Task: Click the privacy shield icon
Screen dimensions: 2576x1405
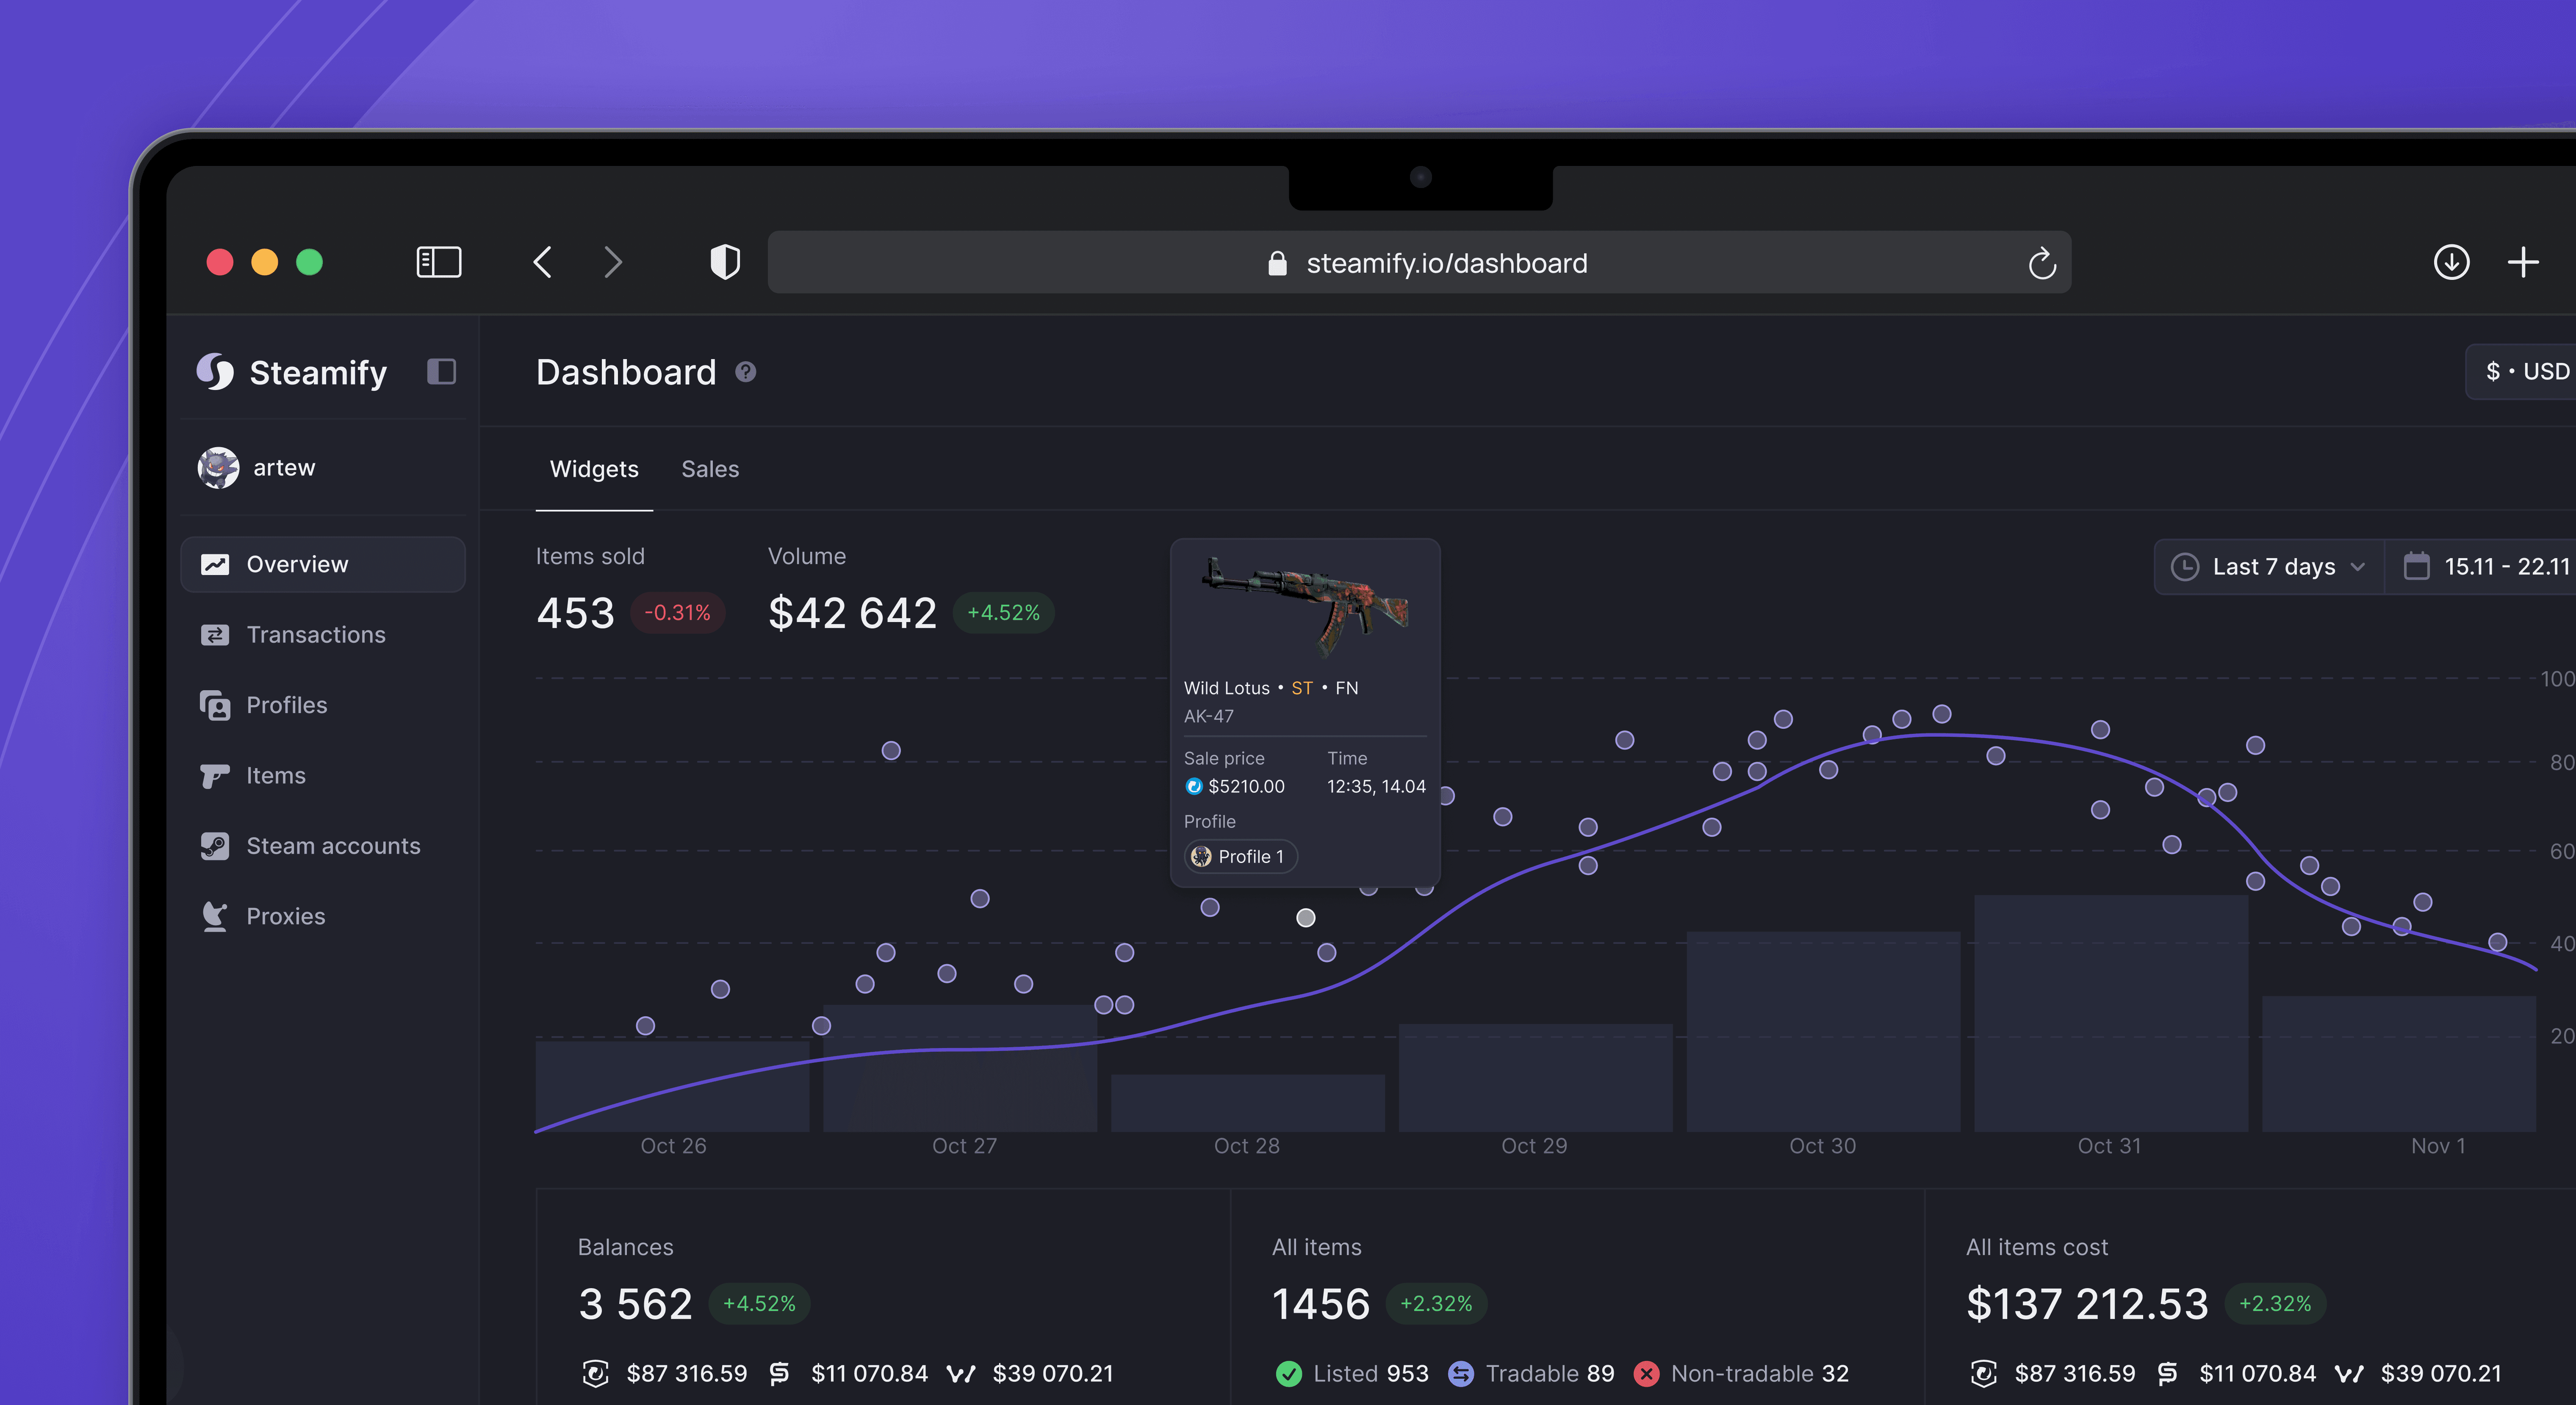Action: [725, 263]
